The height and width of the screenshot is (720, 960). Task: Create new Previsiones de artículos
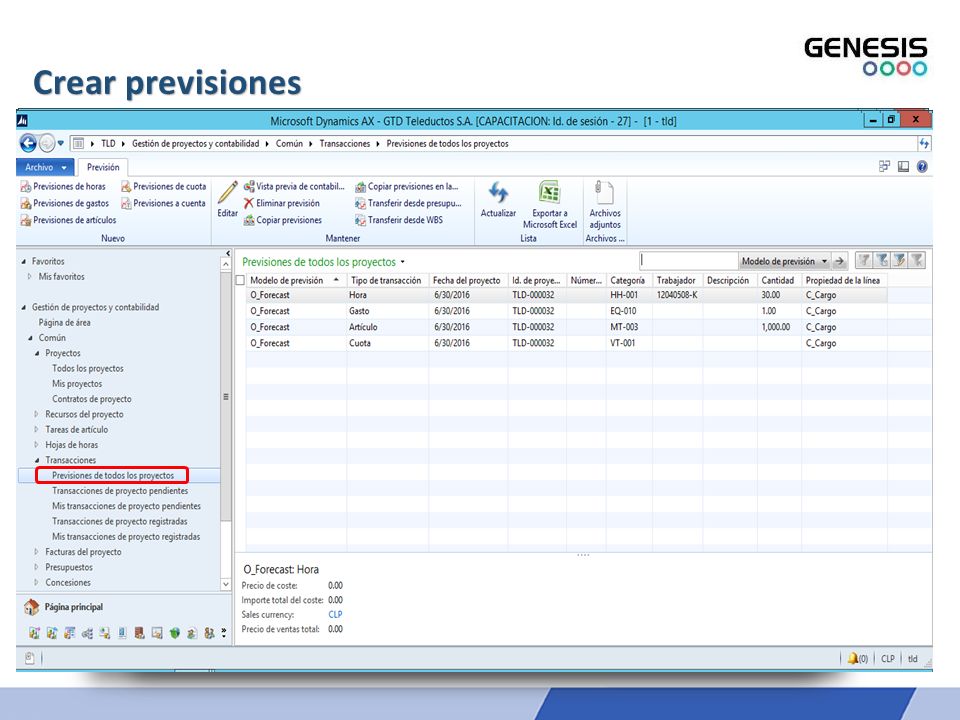pos(69,220)
